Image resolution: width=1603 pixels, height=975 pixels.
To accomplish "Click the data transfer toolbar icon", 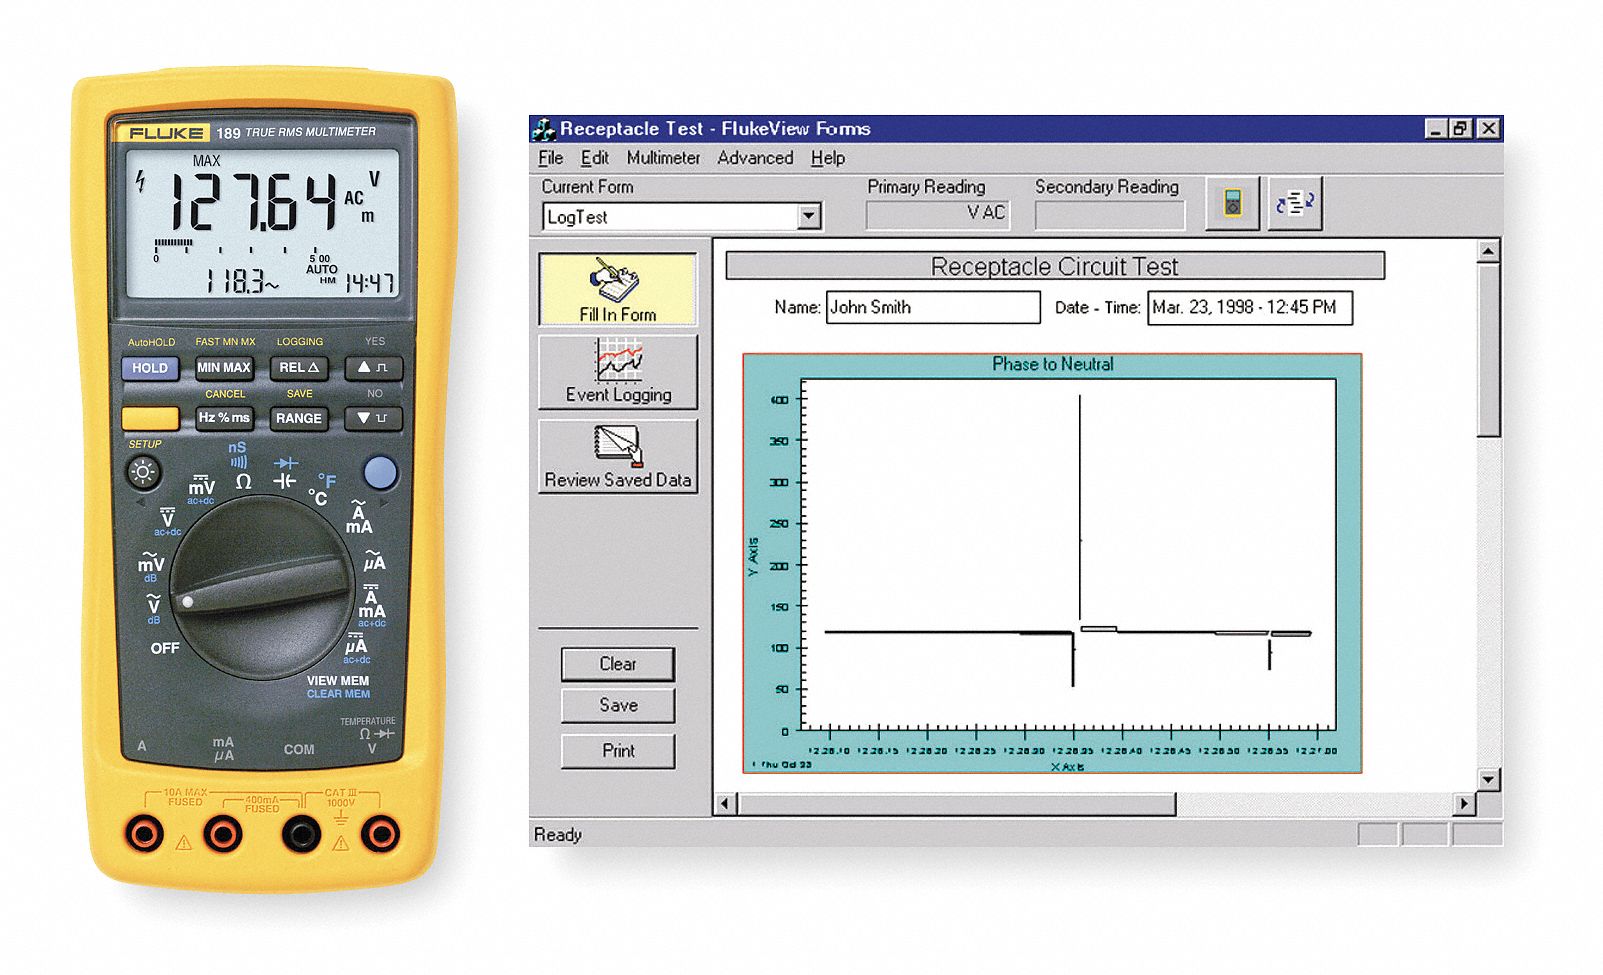I will tap(1294, 205).
